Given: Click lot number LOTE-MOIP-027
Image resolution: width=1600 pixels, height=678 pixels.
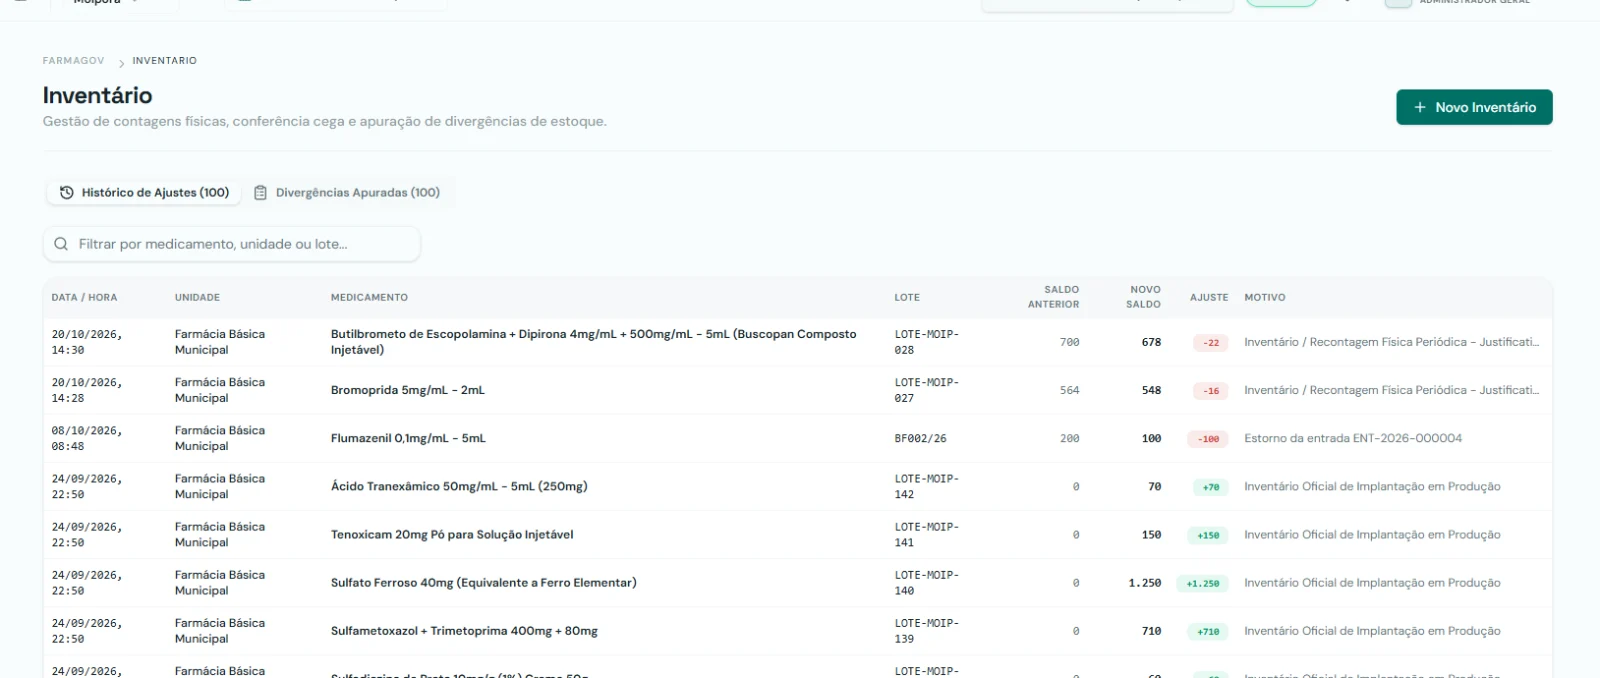Looking at the screenshot, I should [927, 390].
